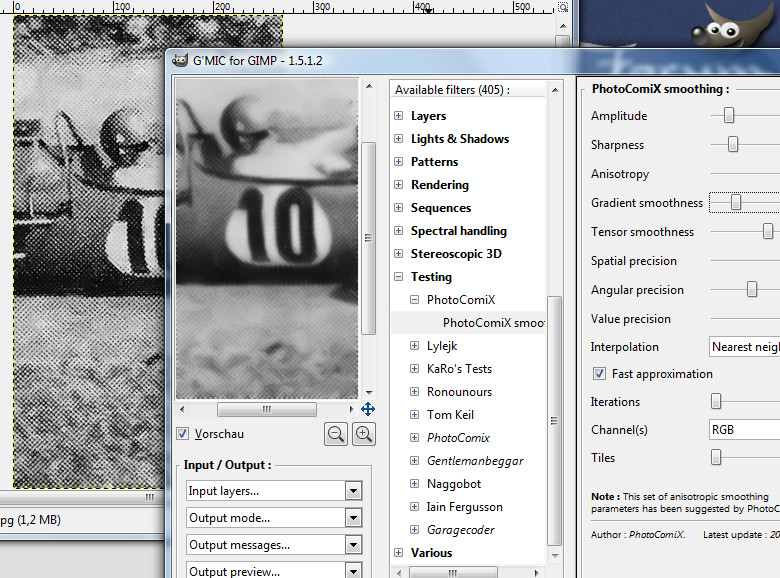Click the preview pane horizontal scrollbar thumb
Viewport: 780px width, 578px height.
tap(267, 409)
